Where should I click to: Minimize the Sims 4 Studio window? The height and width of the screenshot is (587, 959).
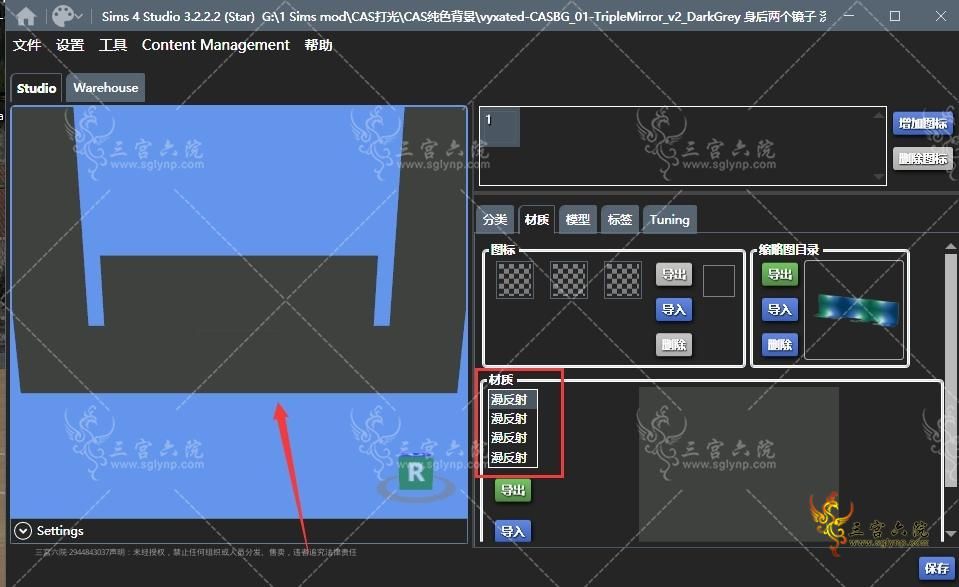point(849,16)
